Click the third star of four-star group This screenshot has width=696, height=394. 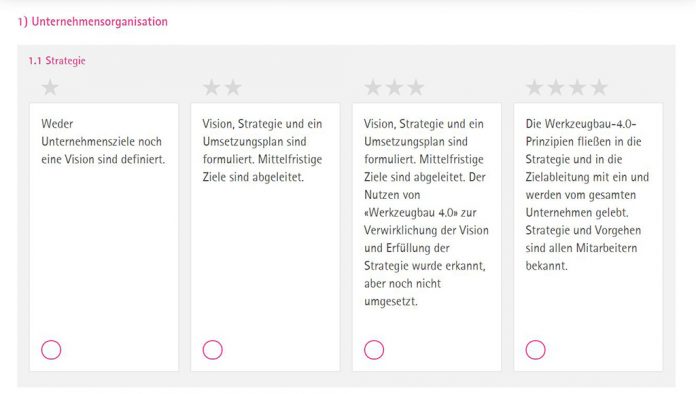[577, 87]
